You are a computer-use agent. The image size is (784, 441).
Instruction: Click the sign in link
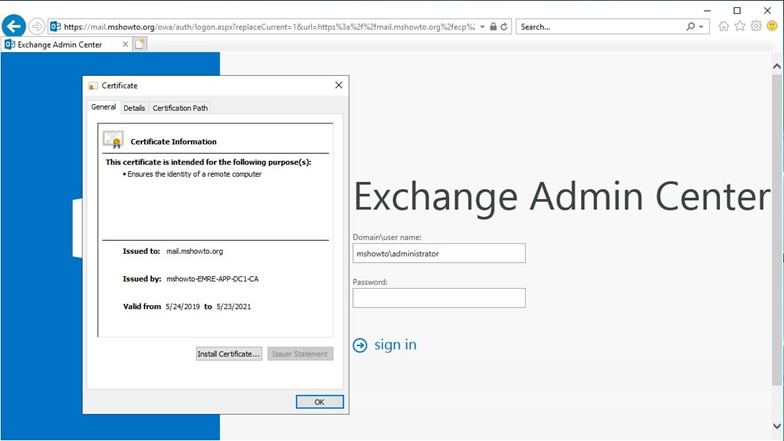pyautogui.click(x=395, y=344)
